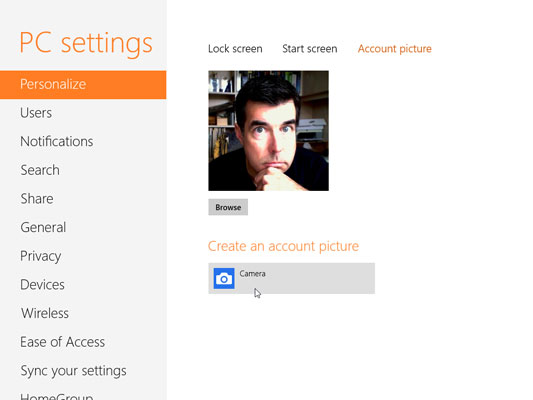
Task: Select the Account picture tab
Action: (395, 49)
